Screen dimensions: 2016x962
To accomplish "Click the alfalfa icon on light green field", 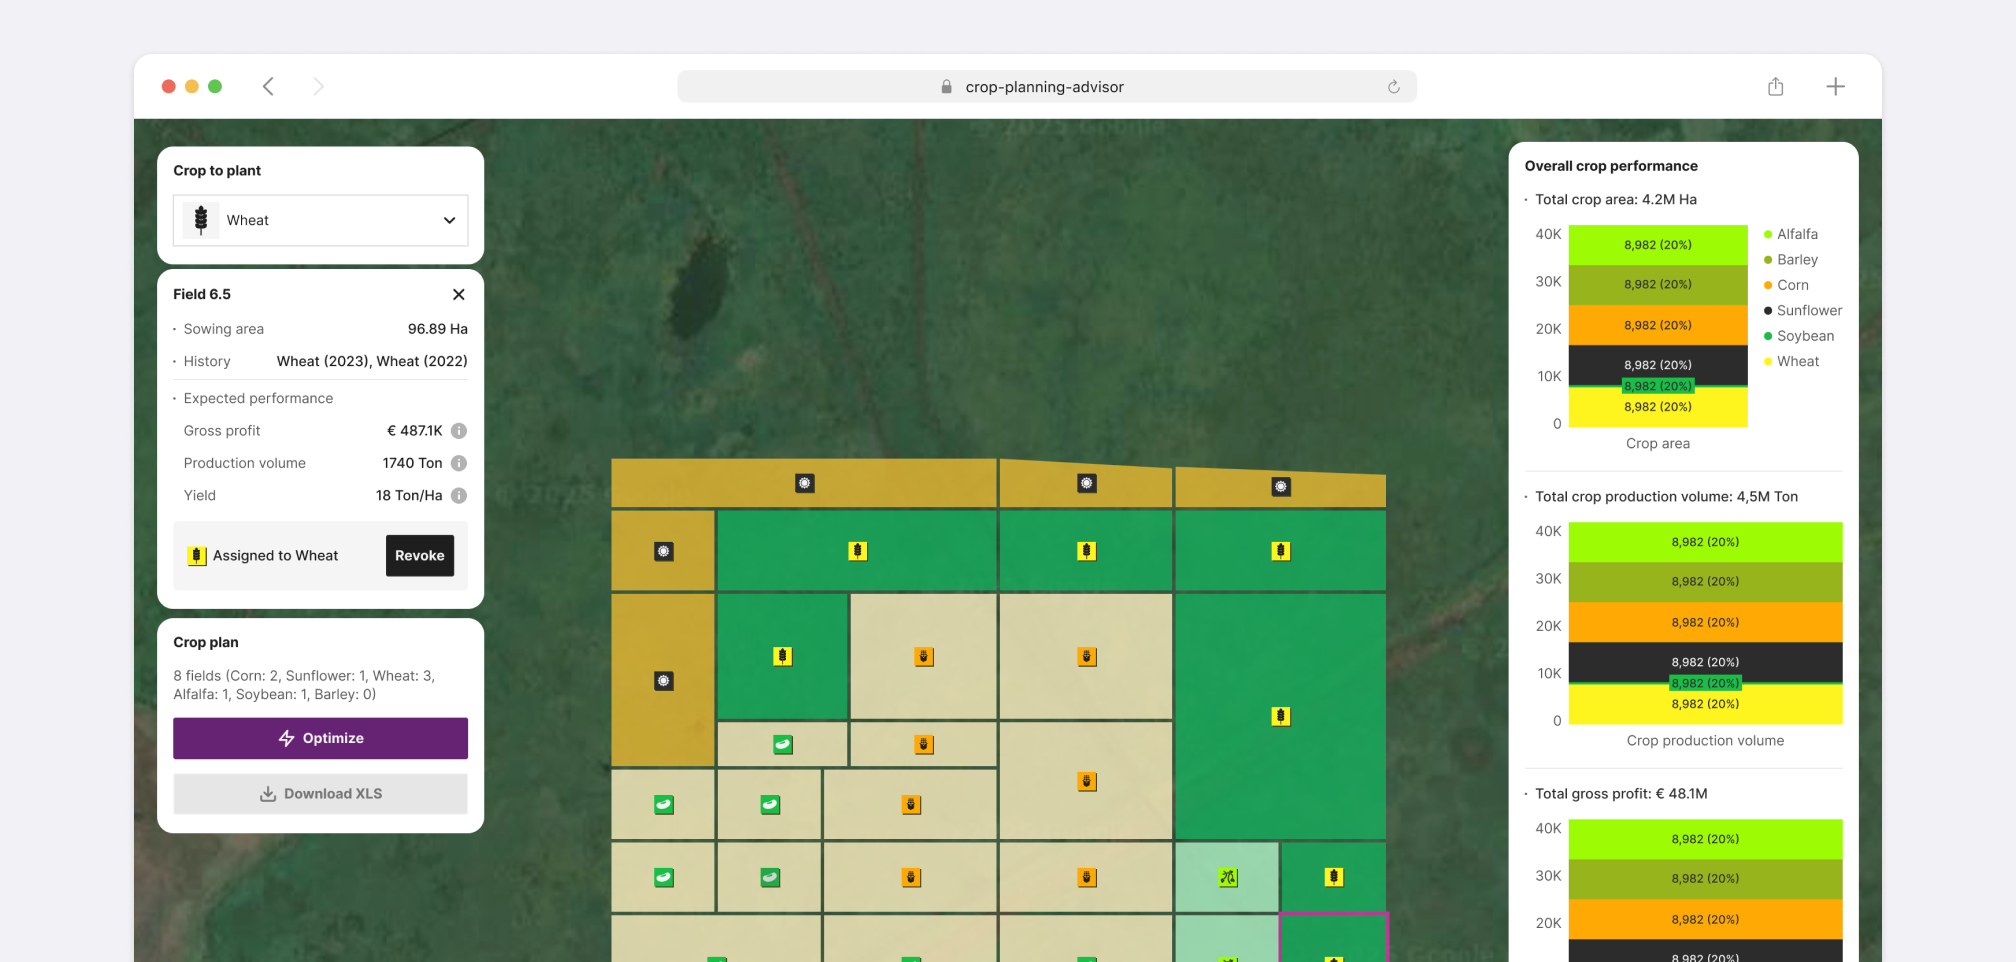I will click(x=1228, y=877).
